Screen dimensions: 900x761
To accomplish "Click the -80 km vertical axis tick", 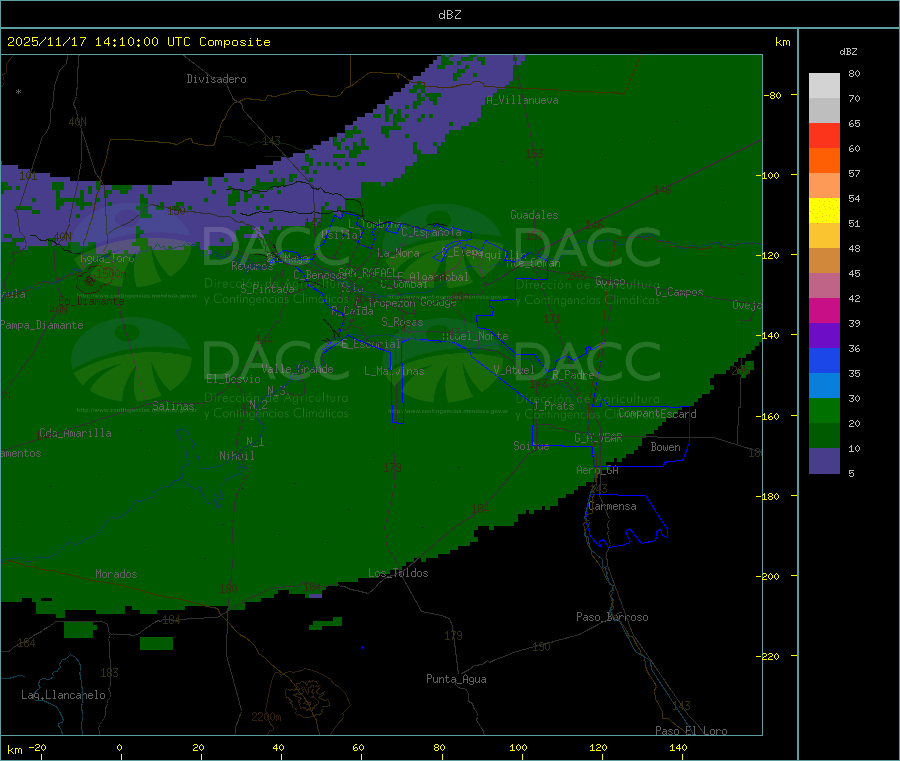I will point(773,95).
